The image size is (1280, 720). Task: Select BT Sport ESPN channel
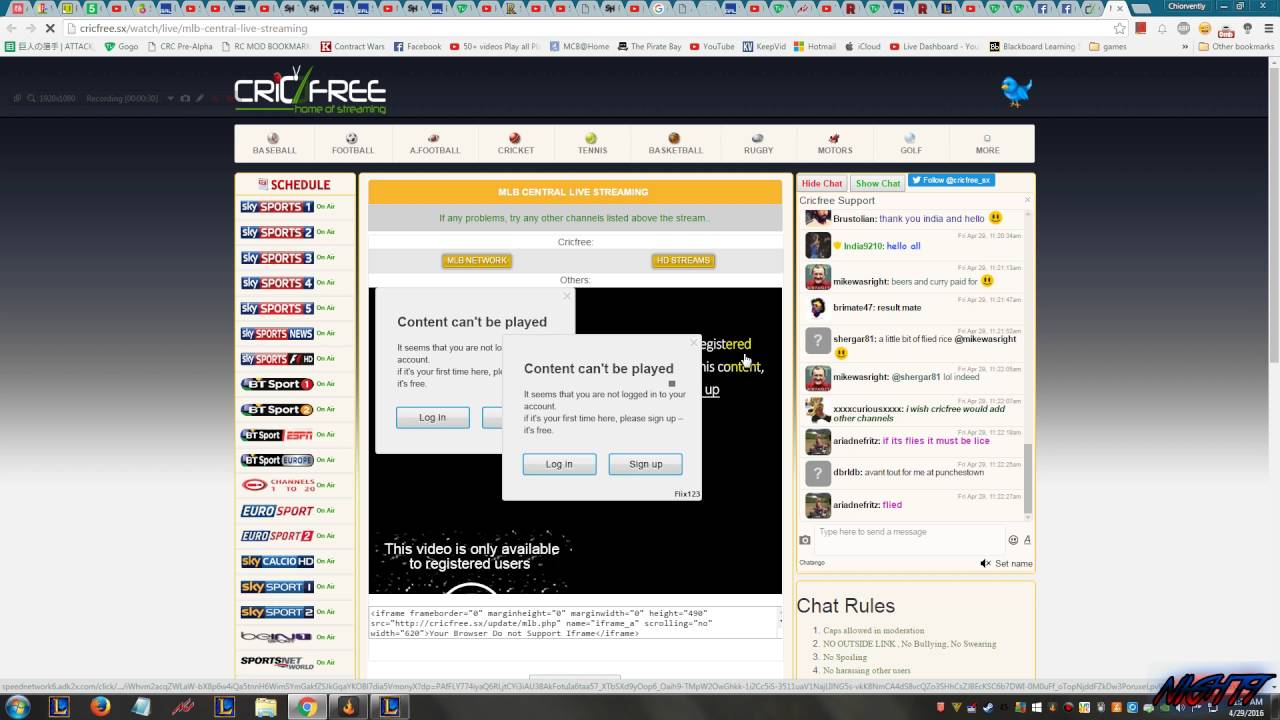point(277,435)
